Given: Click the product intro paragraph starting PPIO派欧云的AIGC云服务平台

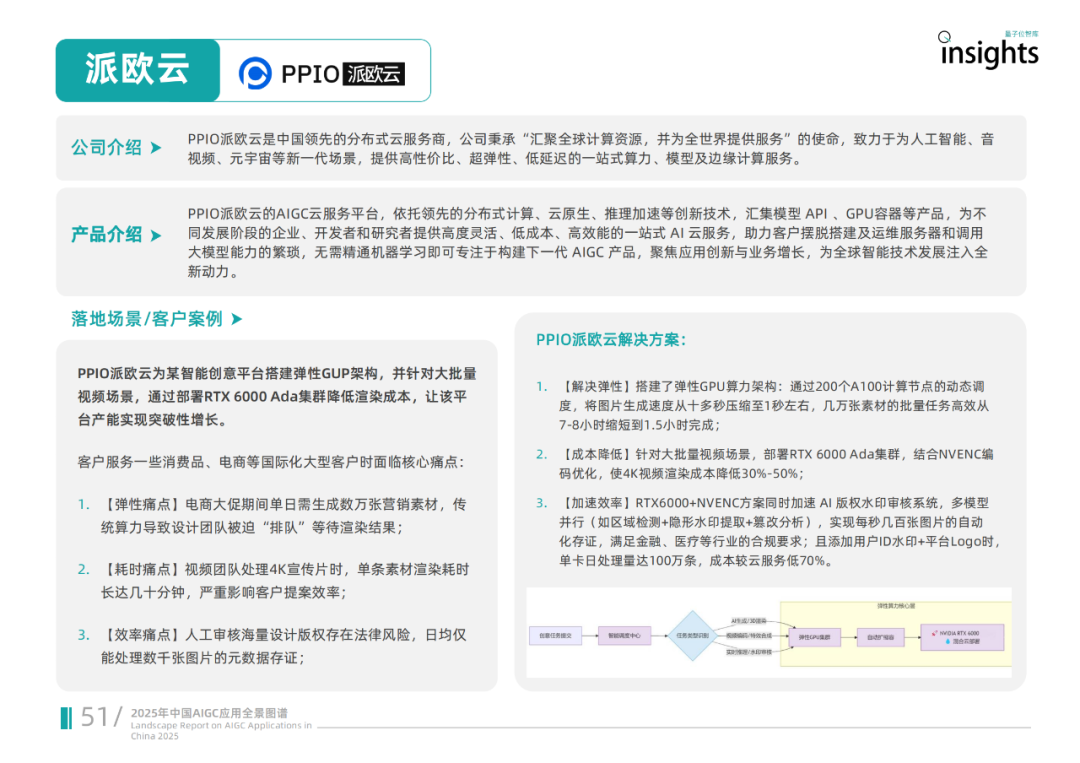Looking at the screenshot, I should click(x=588, y=242).
